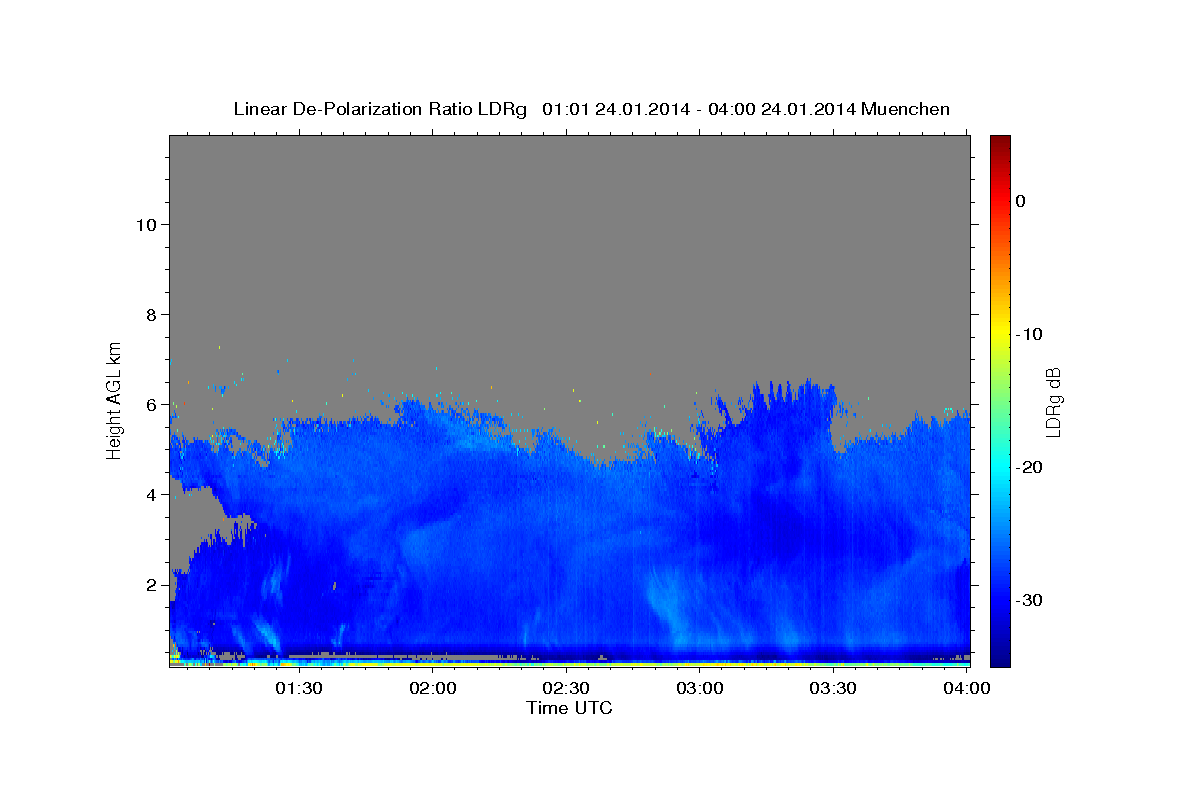Image resolution: width=1200 pixels, height=800 pixels.
Task: Click 'Muenchen' location text in title
Action: coord(906,109)
